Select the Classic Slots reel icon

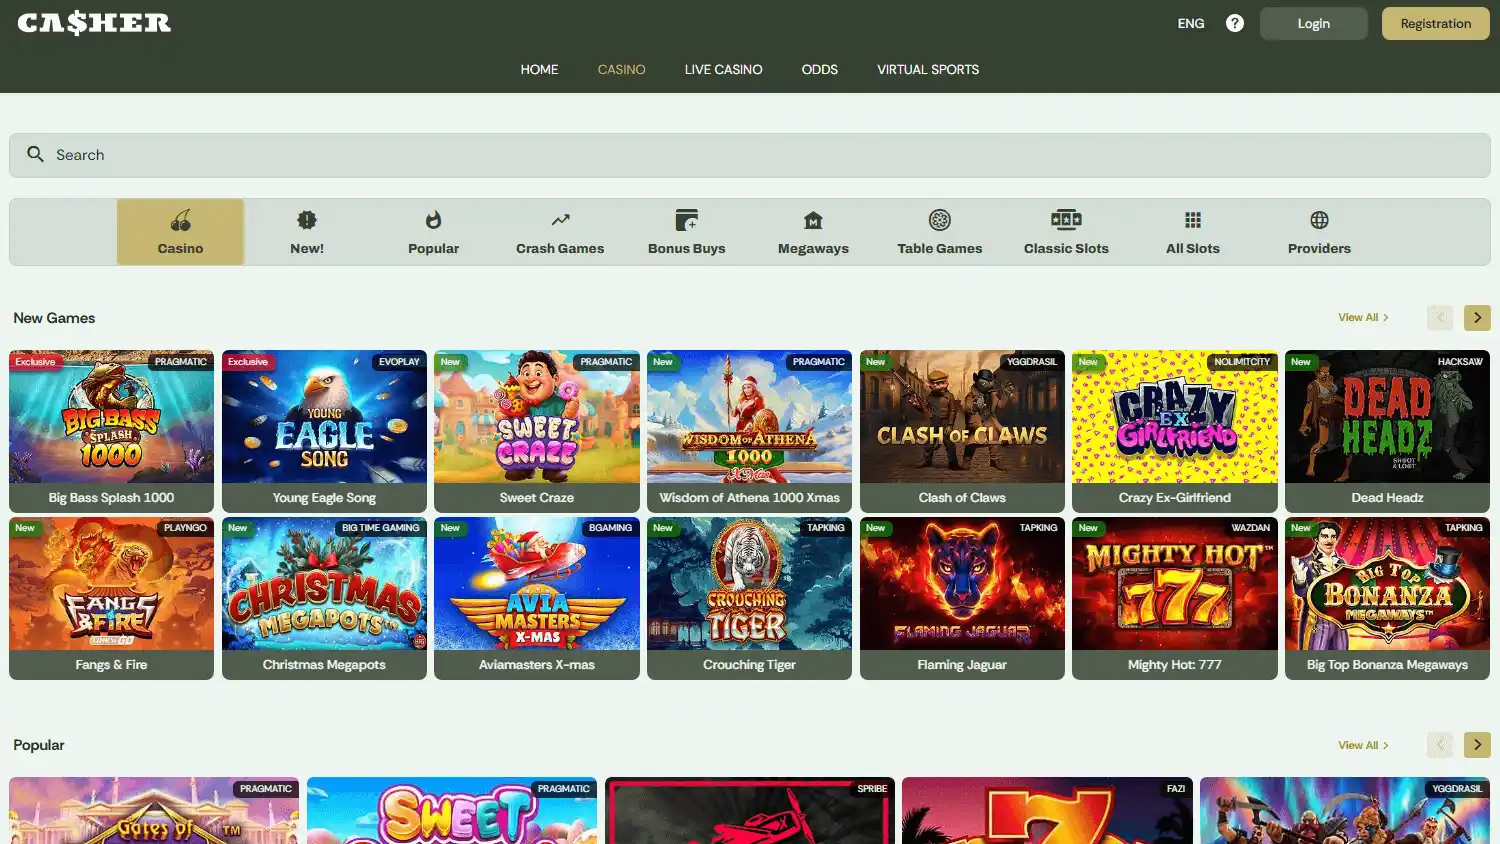pos(1066,220)
